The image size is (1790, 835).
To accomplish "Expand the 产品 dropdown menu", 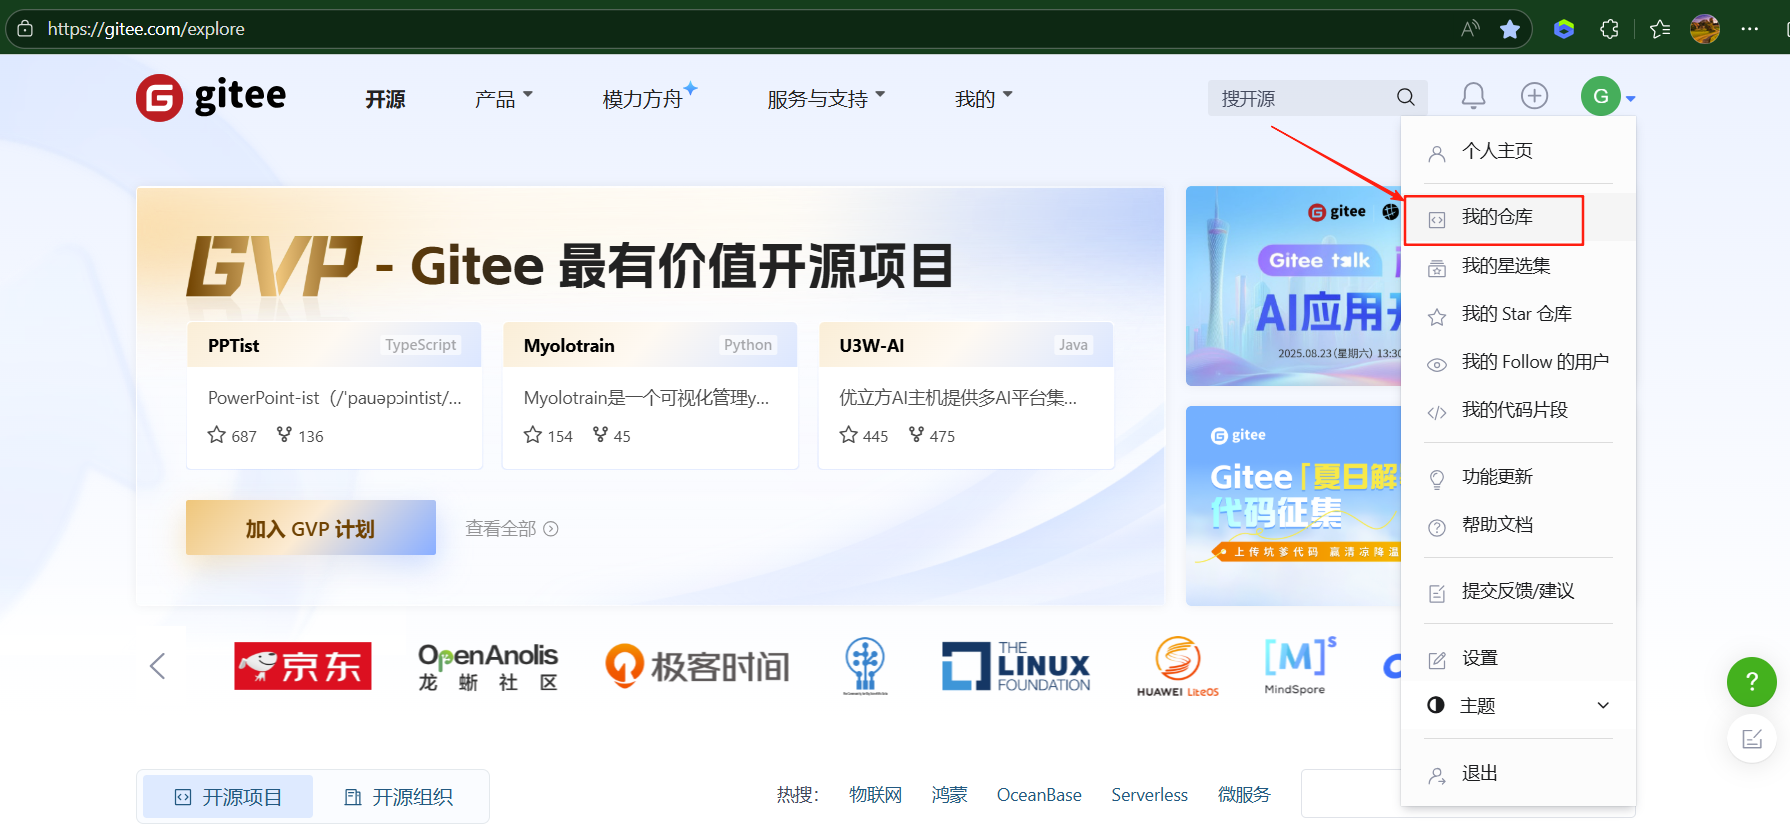I will (x=504, y=98).
